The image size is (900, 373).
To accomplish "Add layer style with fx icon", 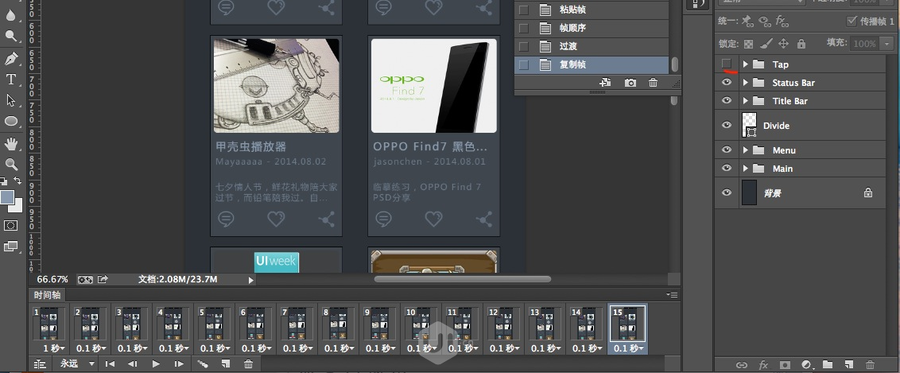I will coord(763,364).
